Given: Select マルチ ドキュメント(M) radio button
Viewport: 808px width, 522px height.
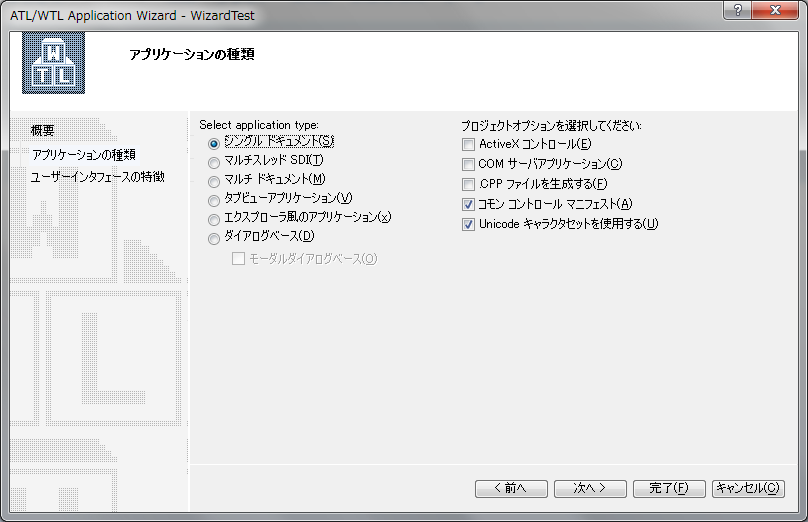Looking at the screenshot, I should [x=214, y=182].
